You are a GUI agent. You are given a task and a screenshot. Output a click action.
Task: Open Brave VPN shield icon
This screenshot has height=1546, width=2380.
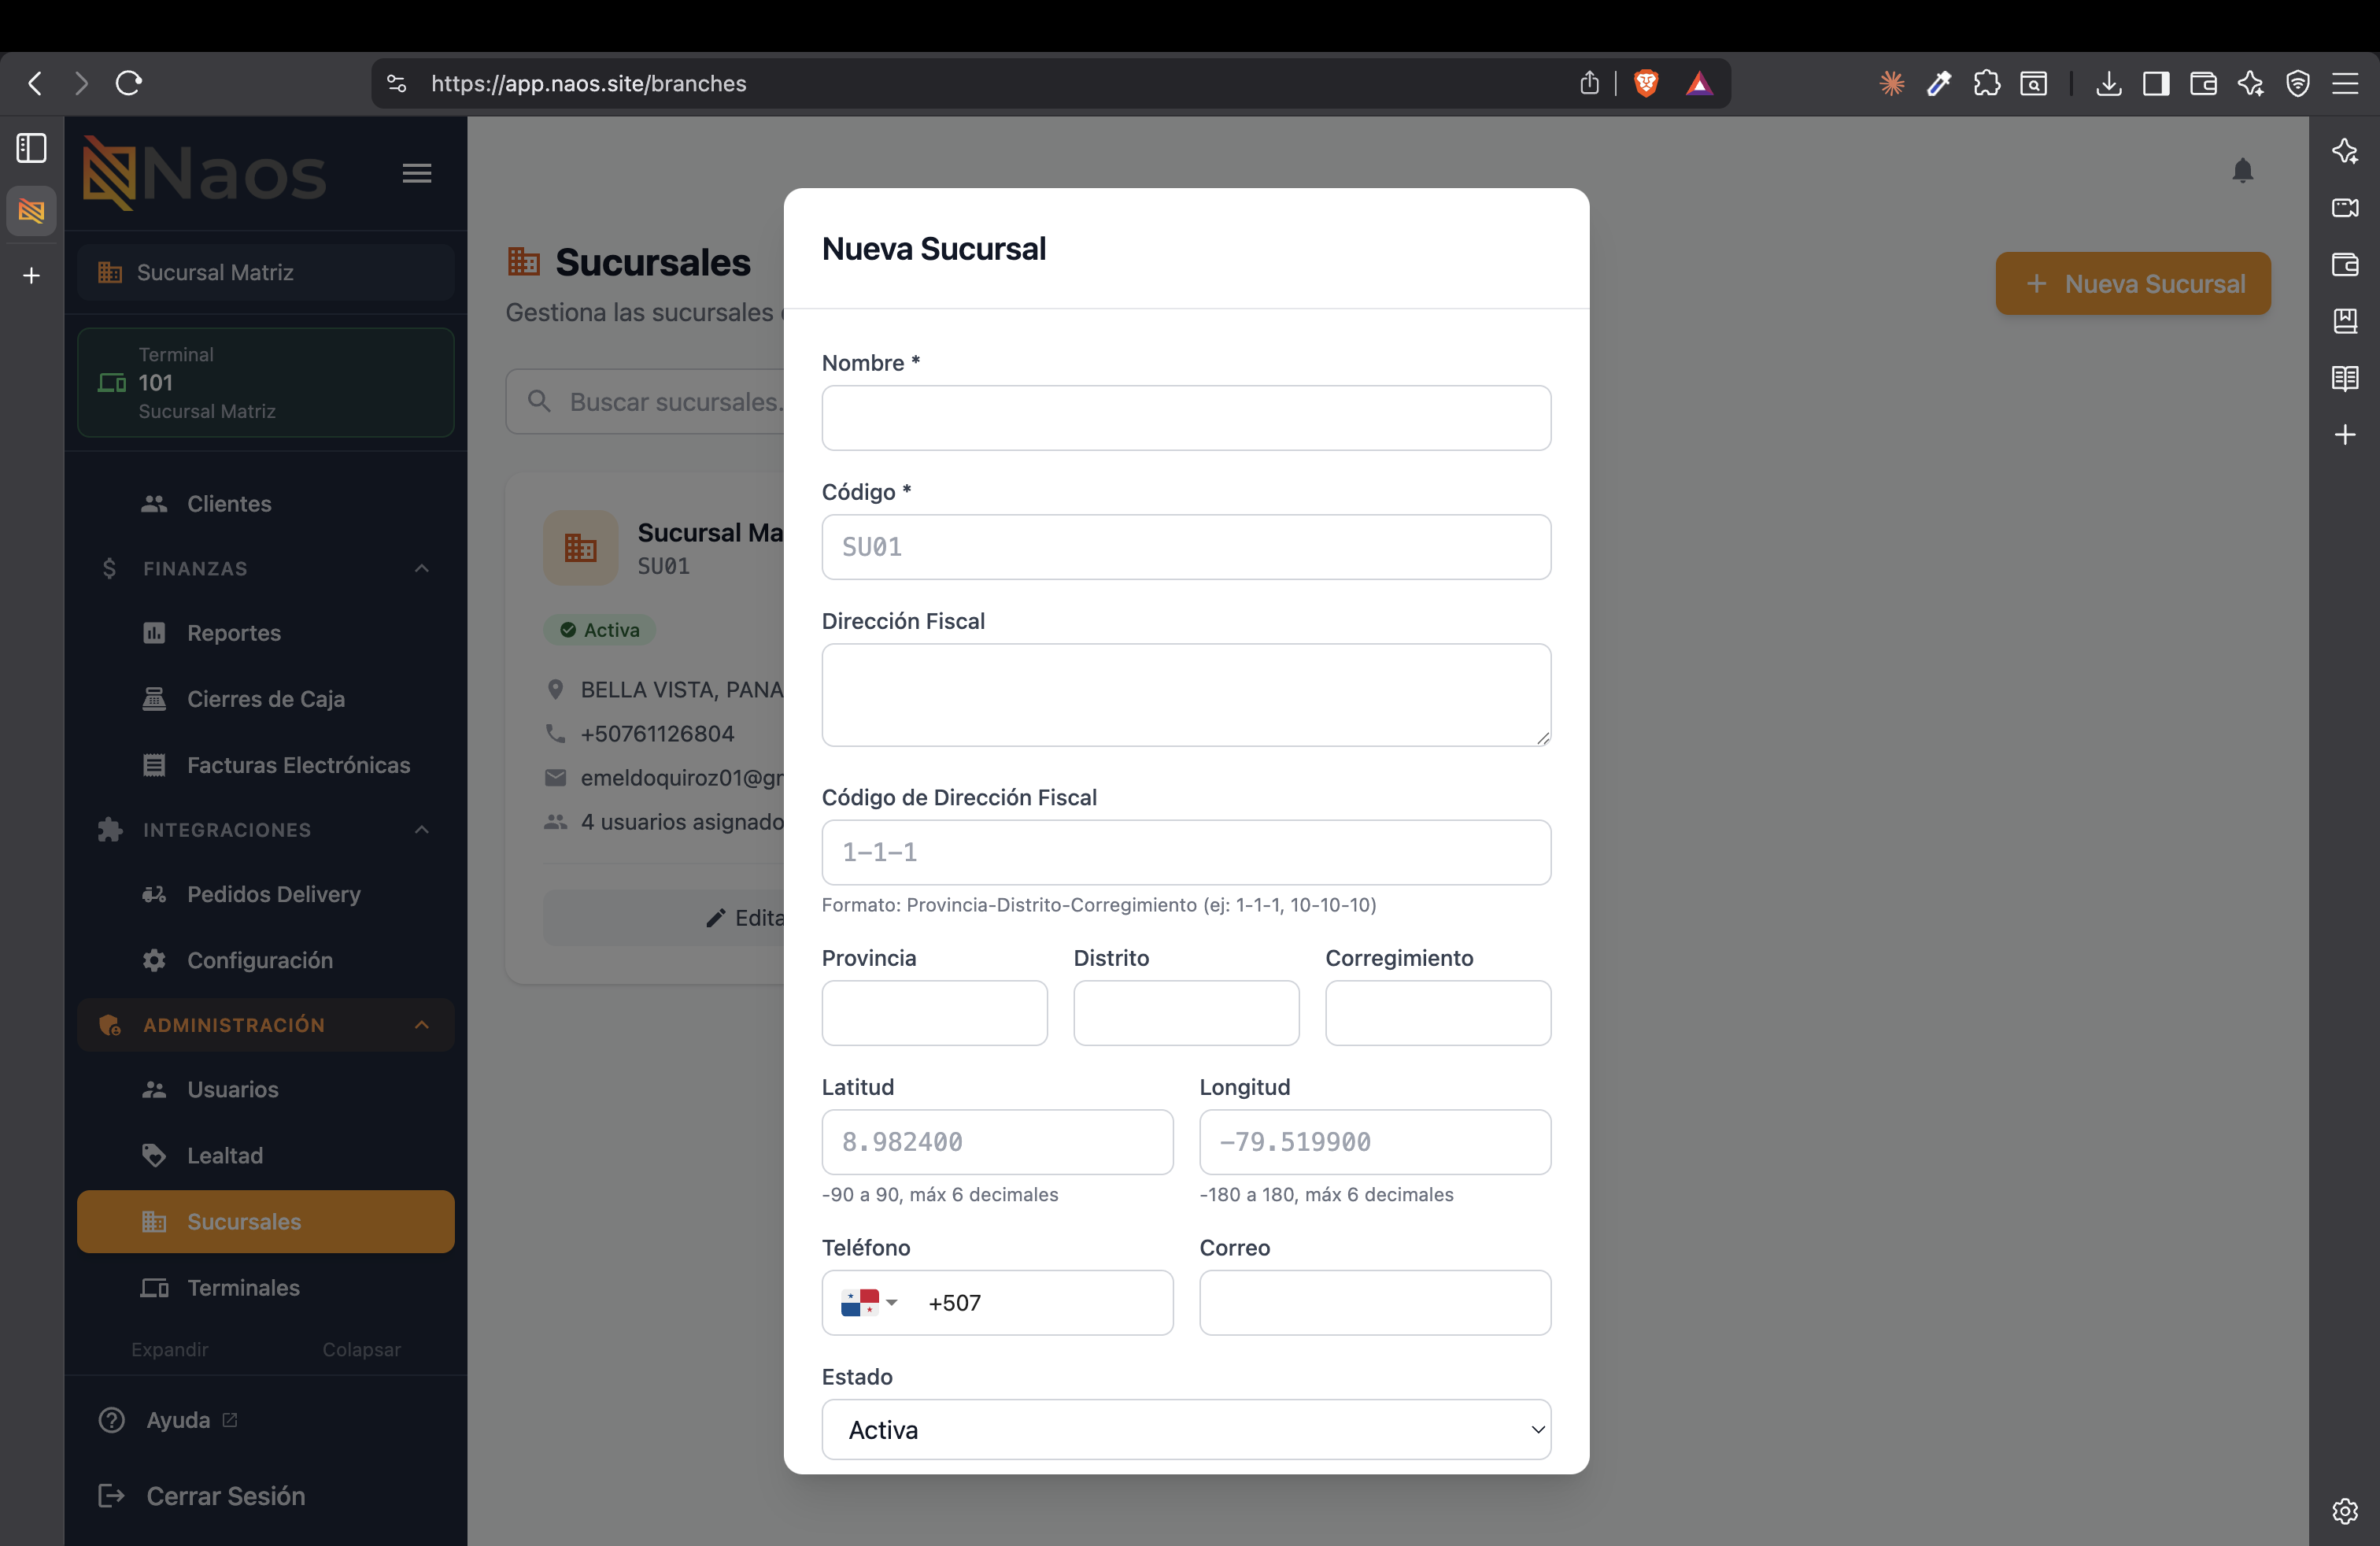click(x=2298, y=83)
